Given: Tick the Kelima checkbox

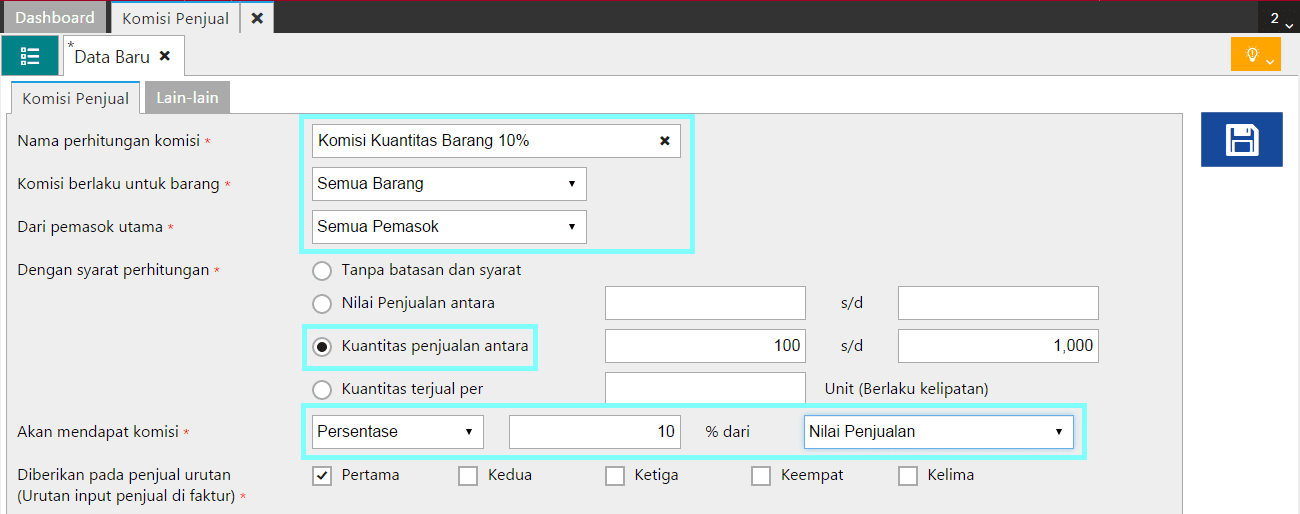Looking at the screenshot, I should coord(908,475).
